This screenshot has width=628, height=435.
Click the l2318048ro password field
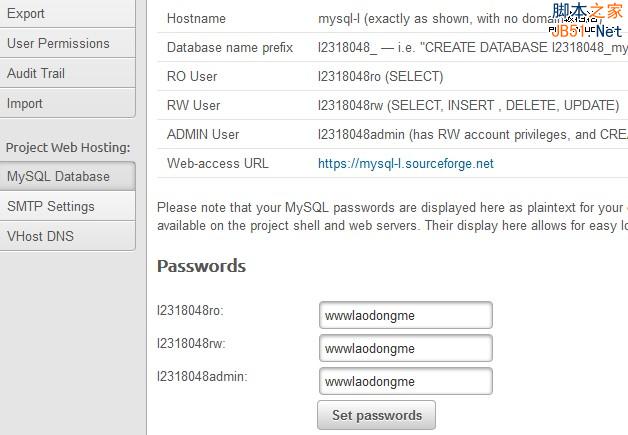[405, 315]
